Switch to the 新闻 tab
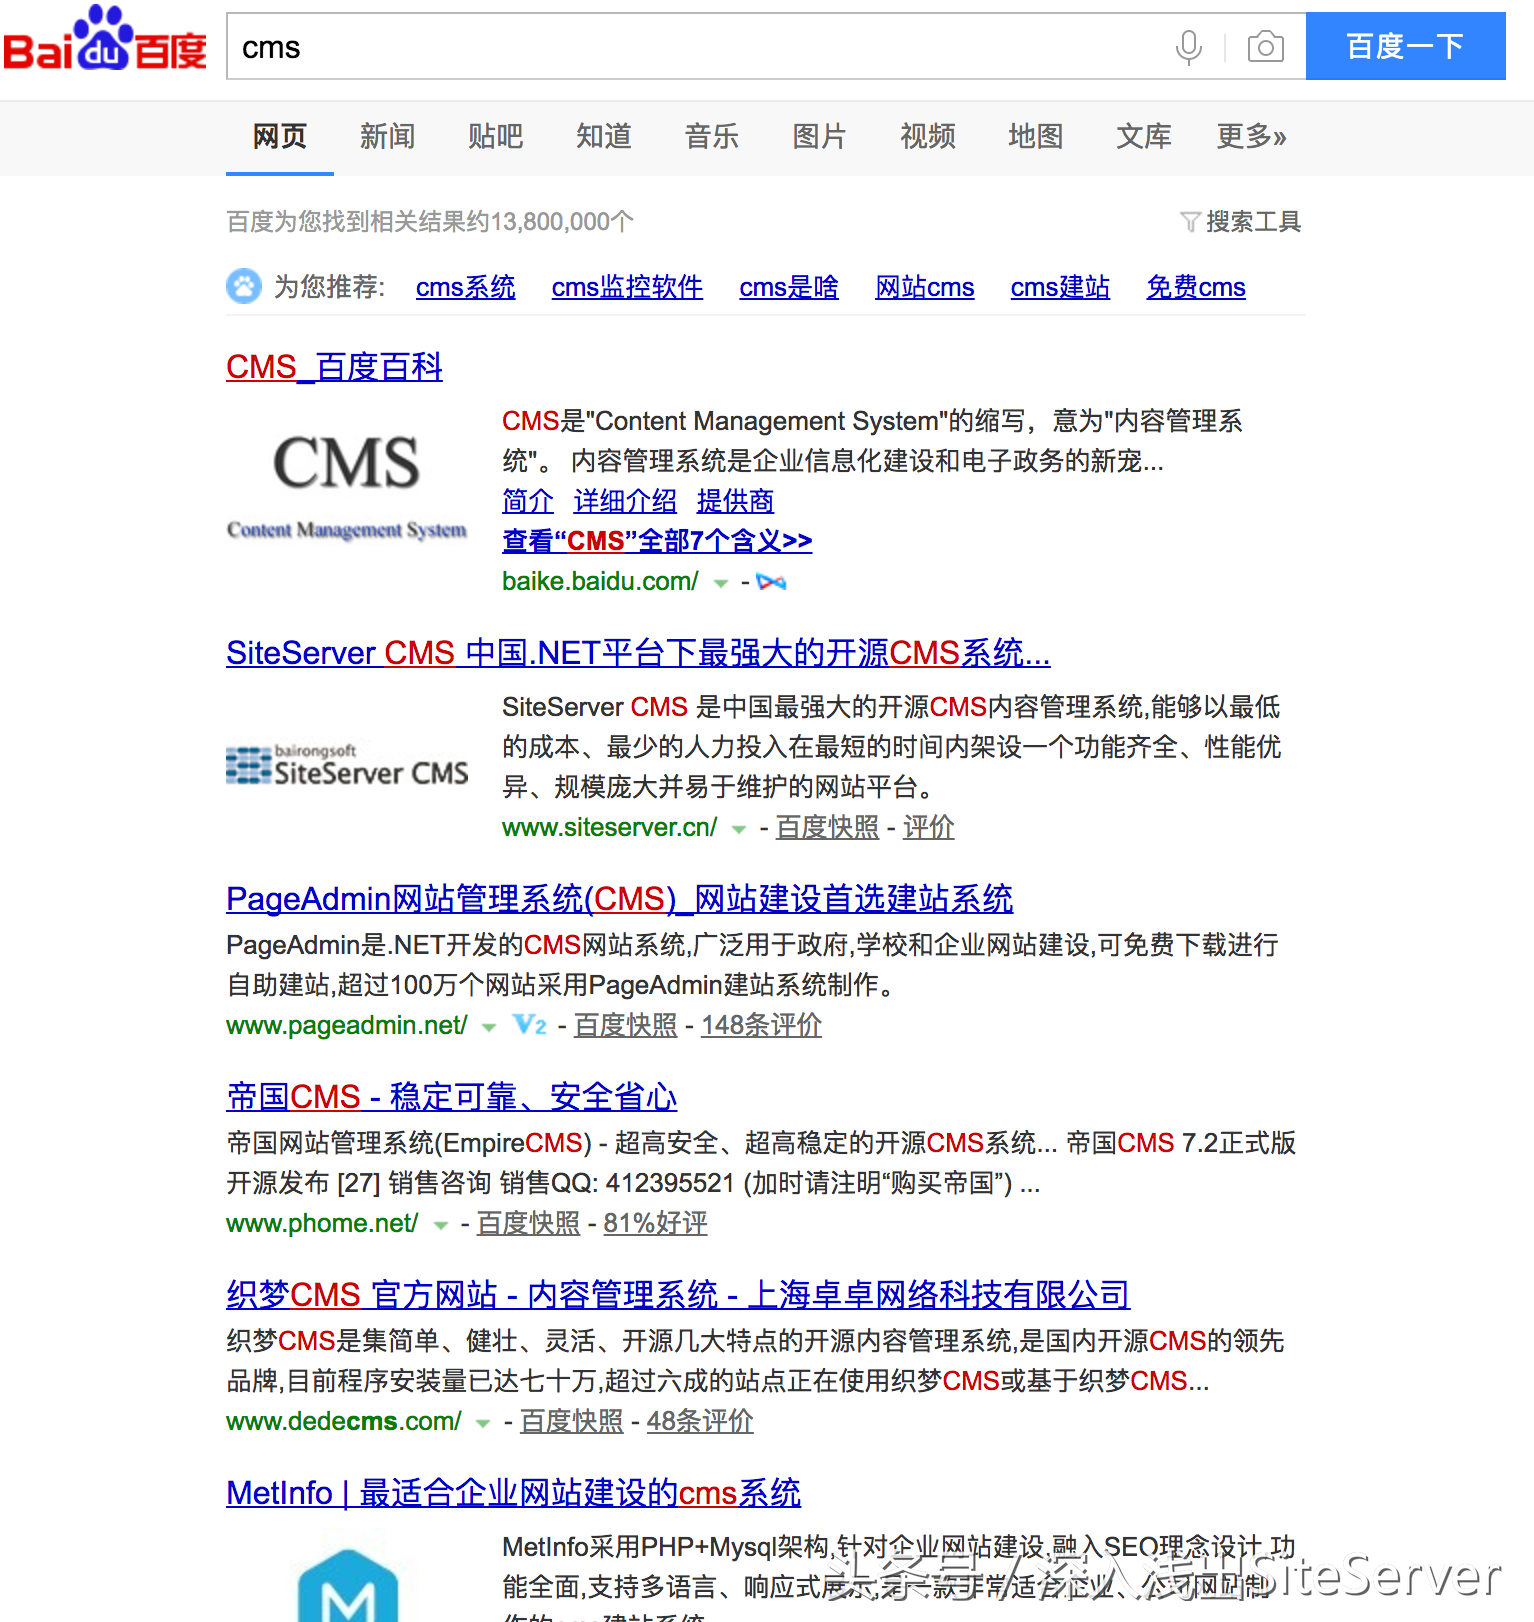This screenshot has width=1534, height=1622. coord(388,136)
